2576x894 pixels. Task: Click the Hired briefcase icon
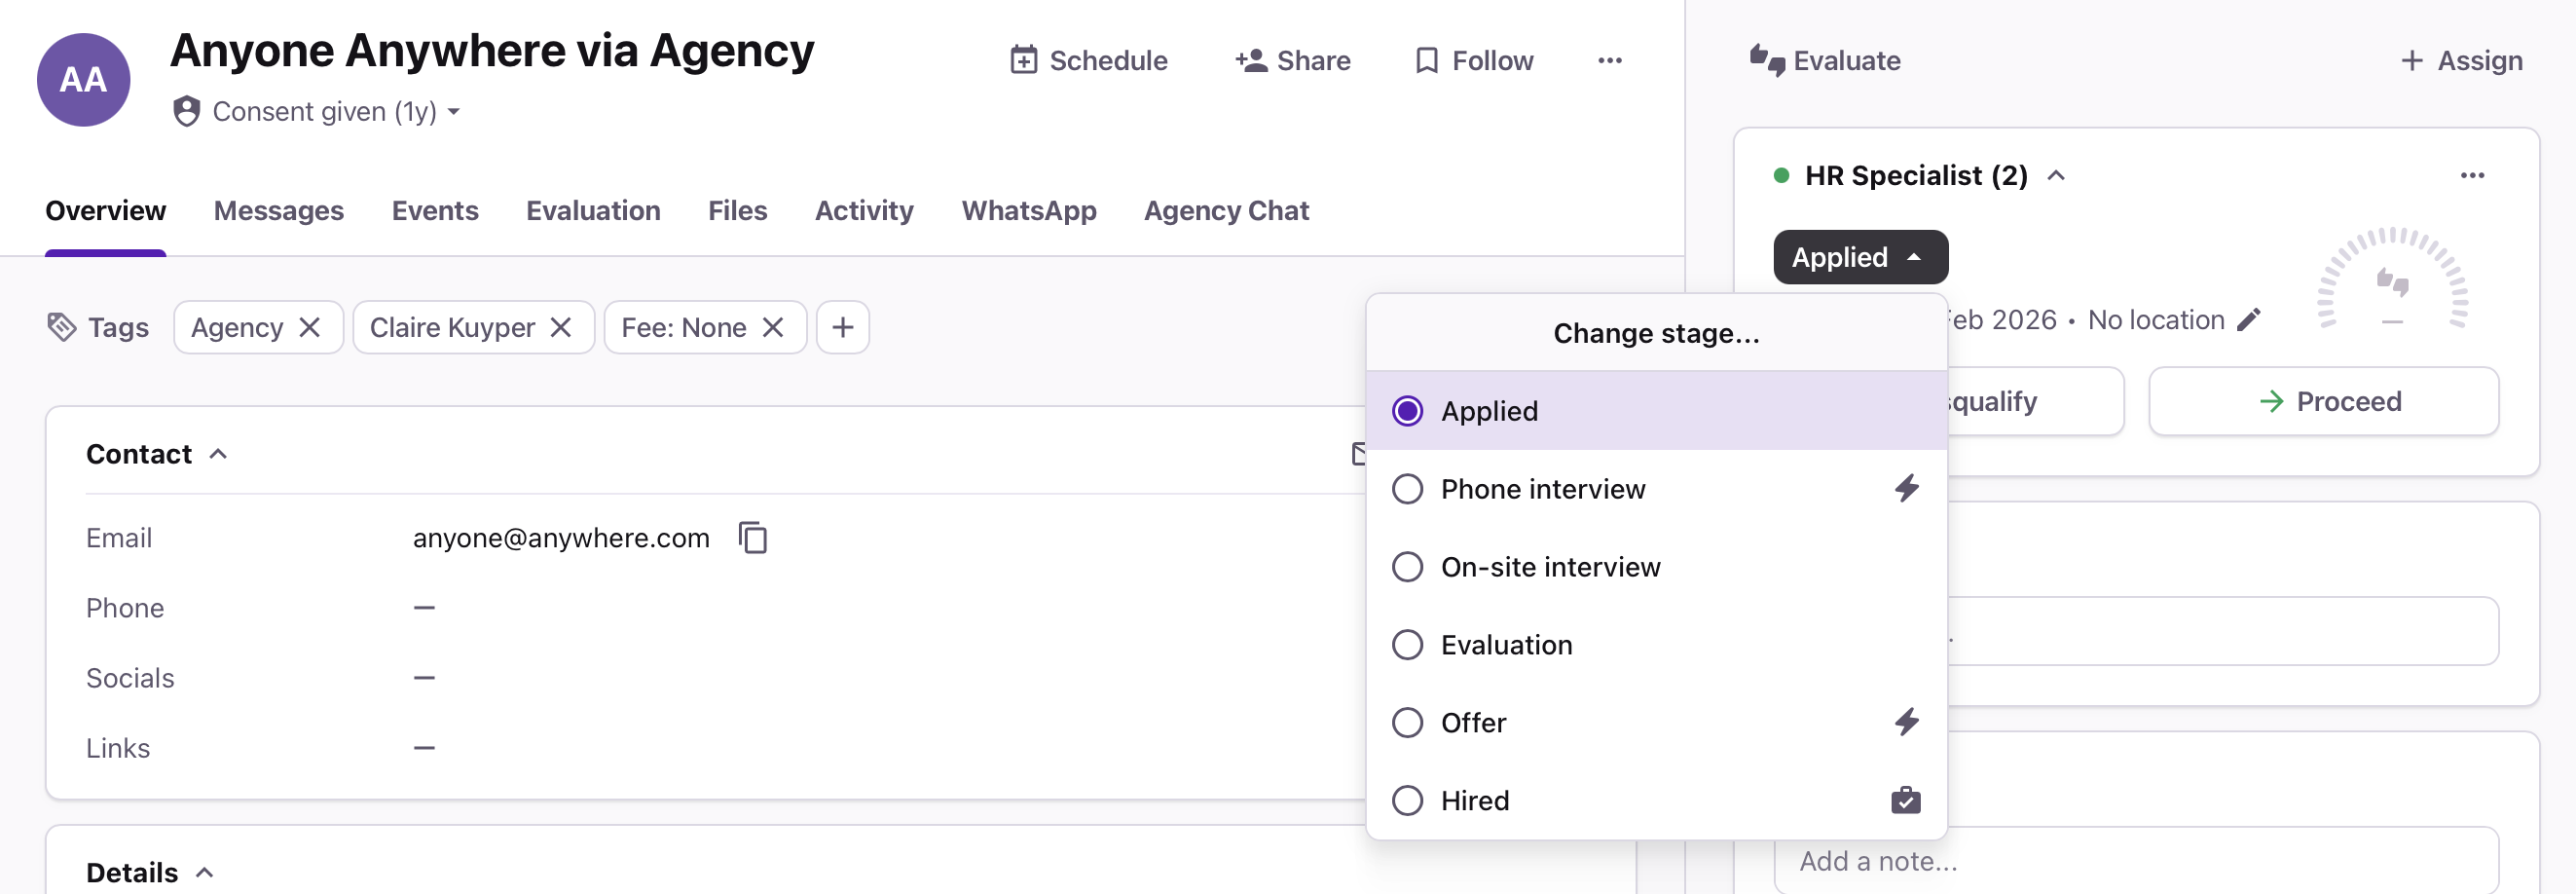click(1906, 801)
